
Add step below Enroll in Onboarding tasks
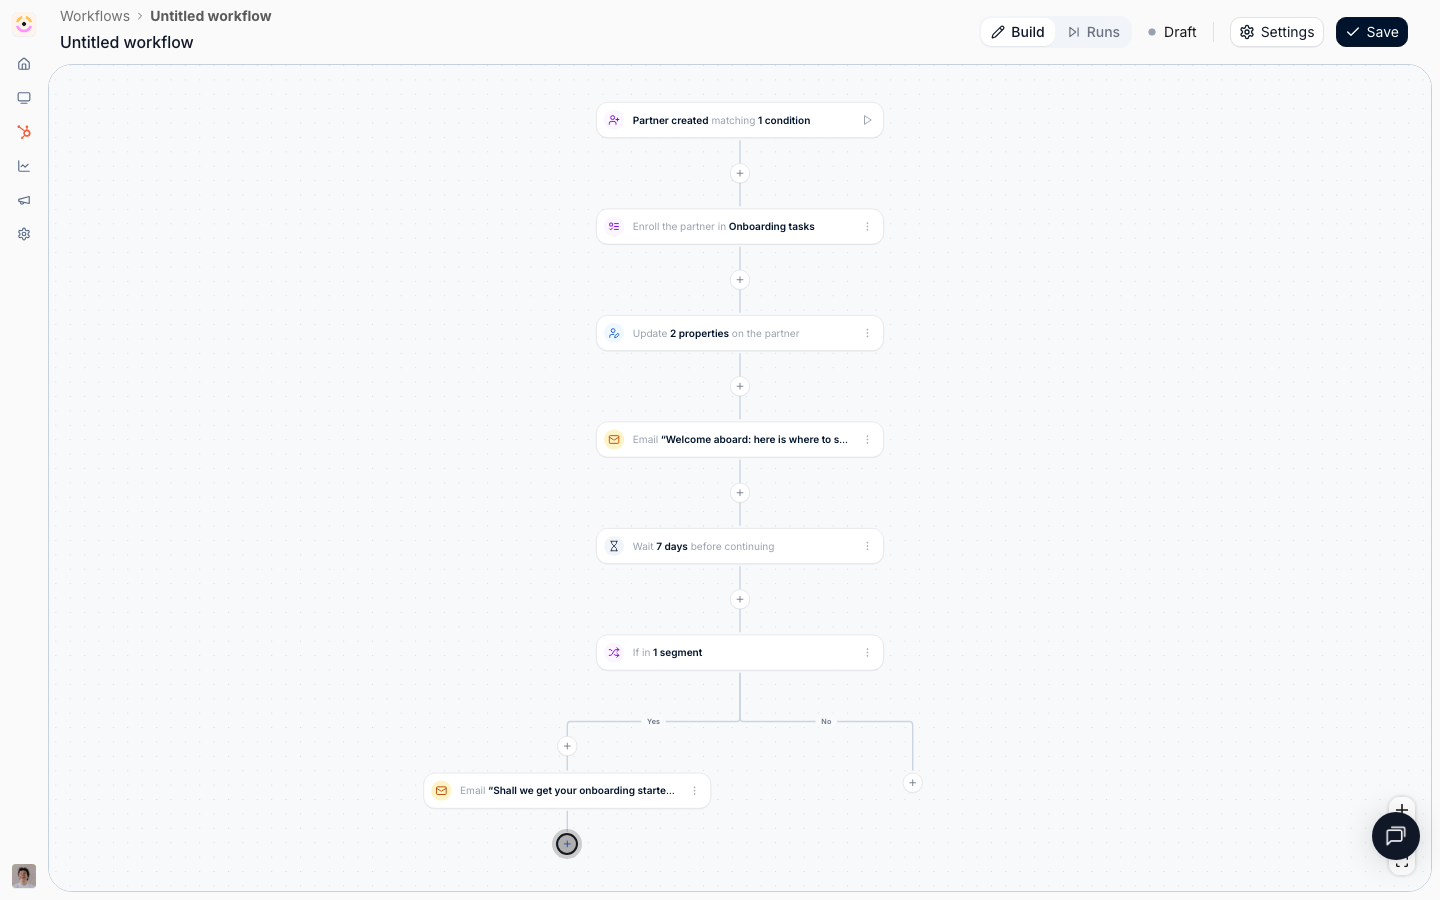[x=740, y=280]
